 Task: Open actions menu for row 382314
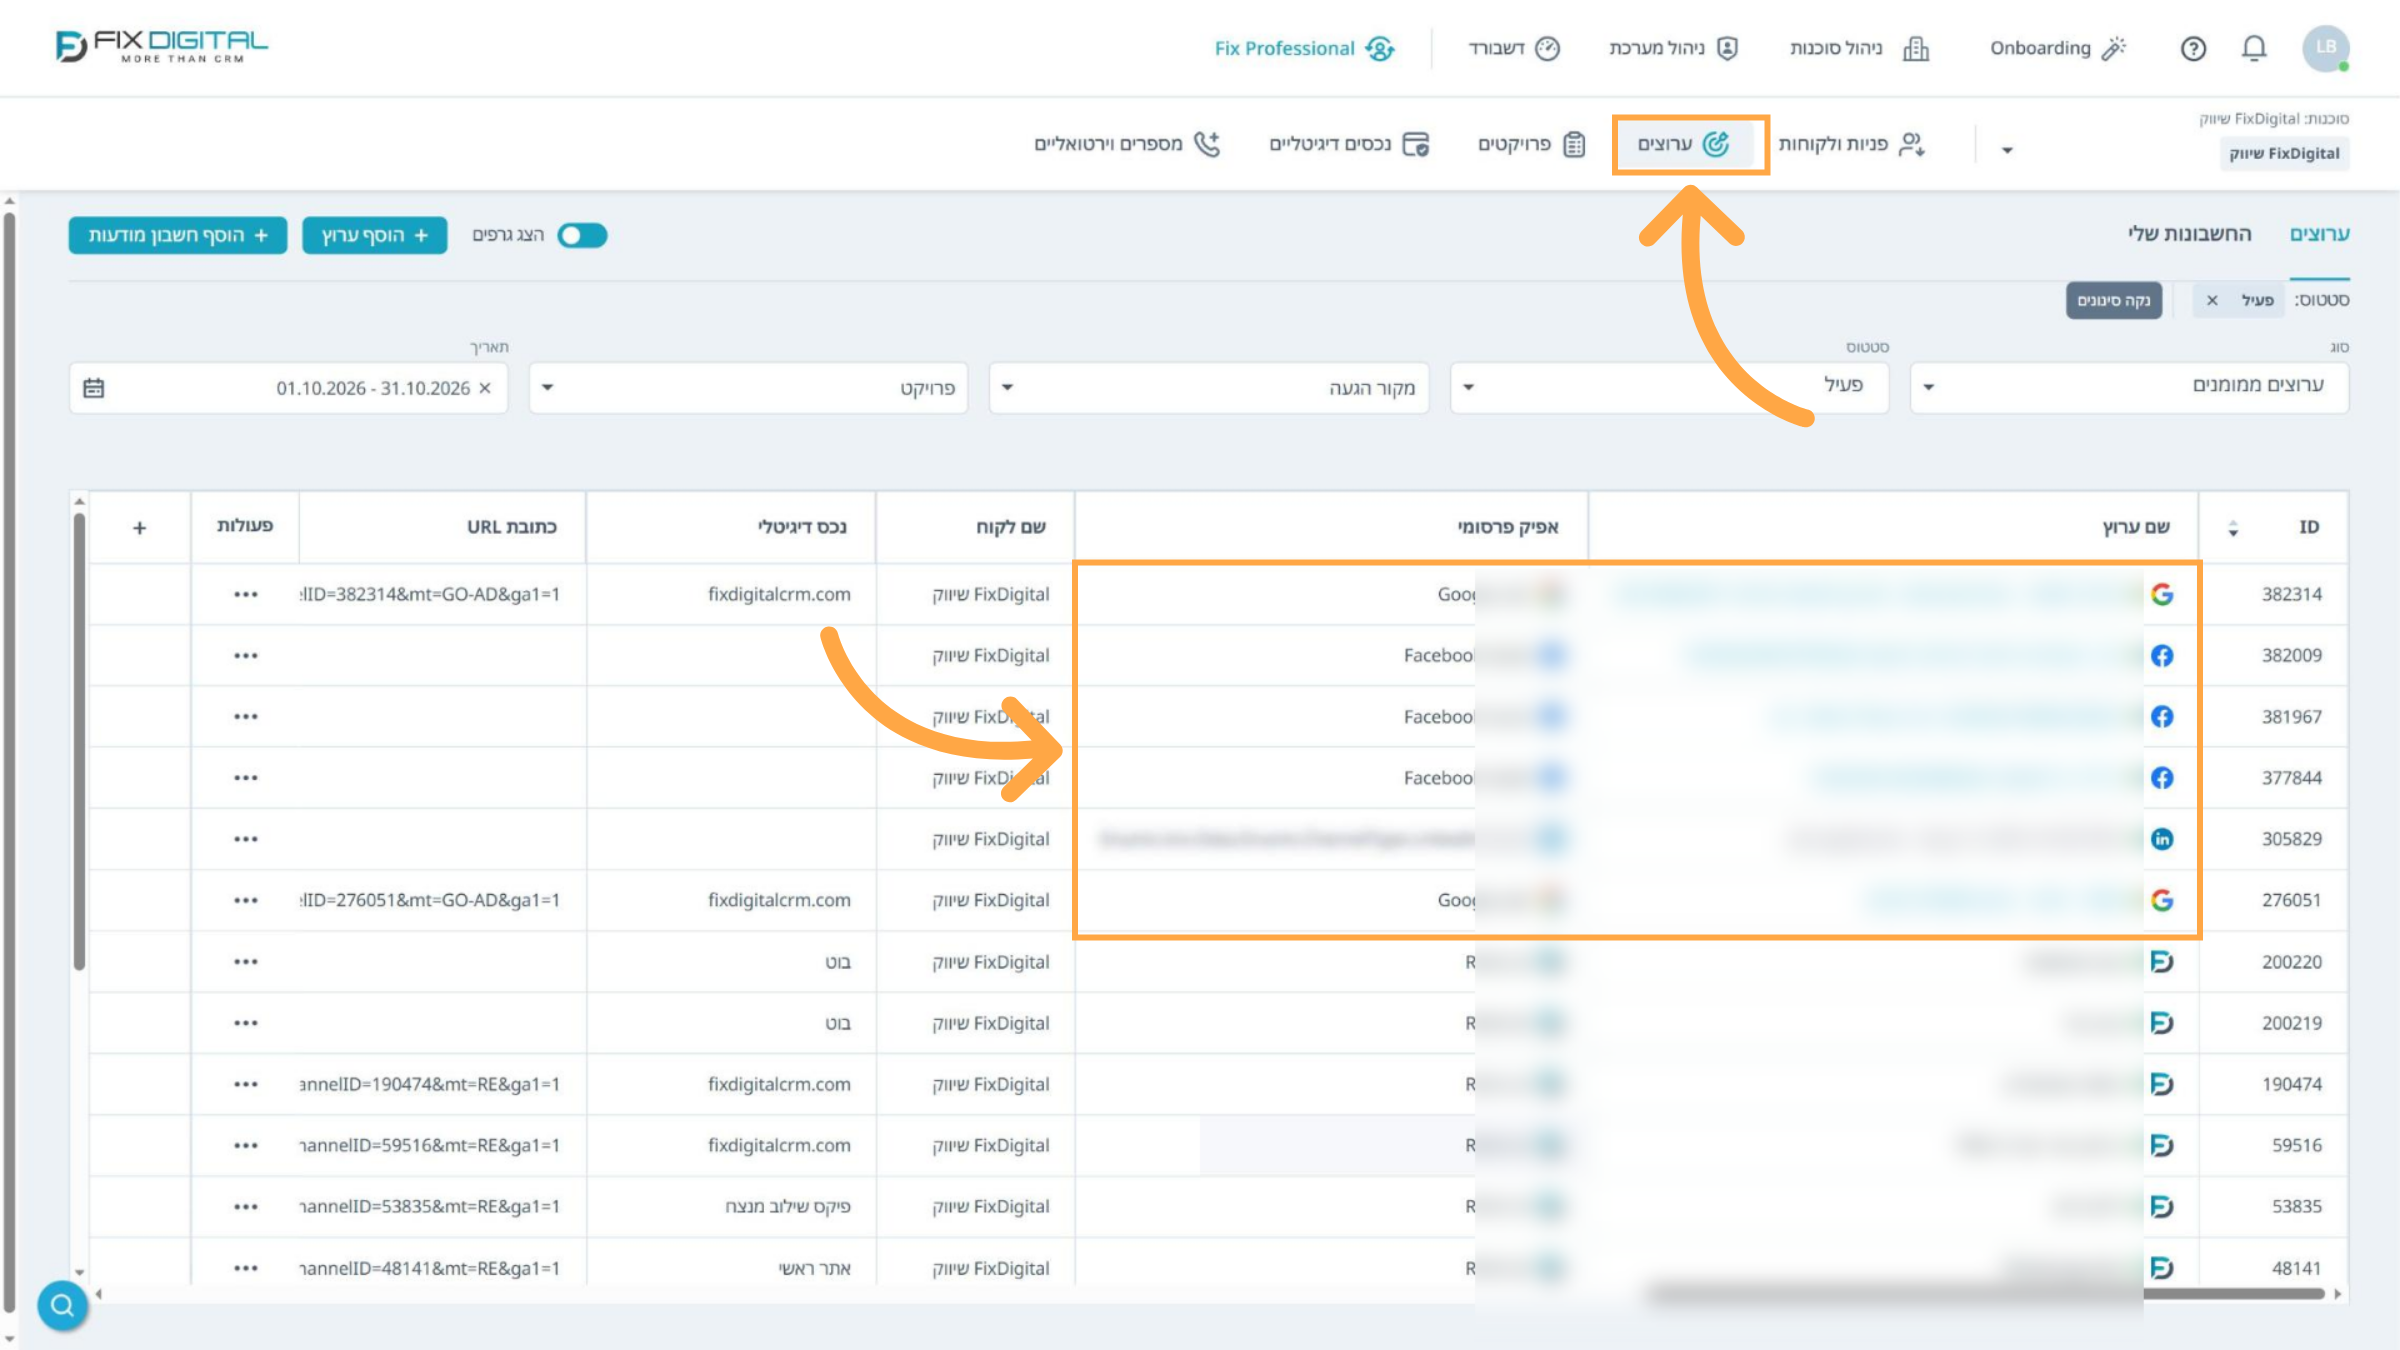click(246, 595)
